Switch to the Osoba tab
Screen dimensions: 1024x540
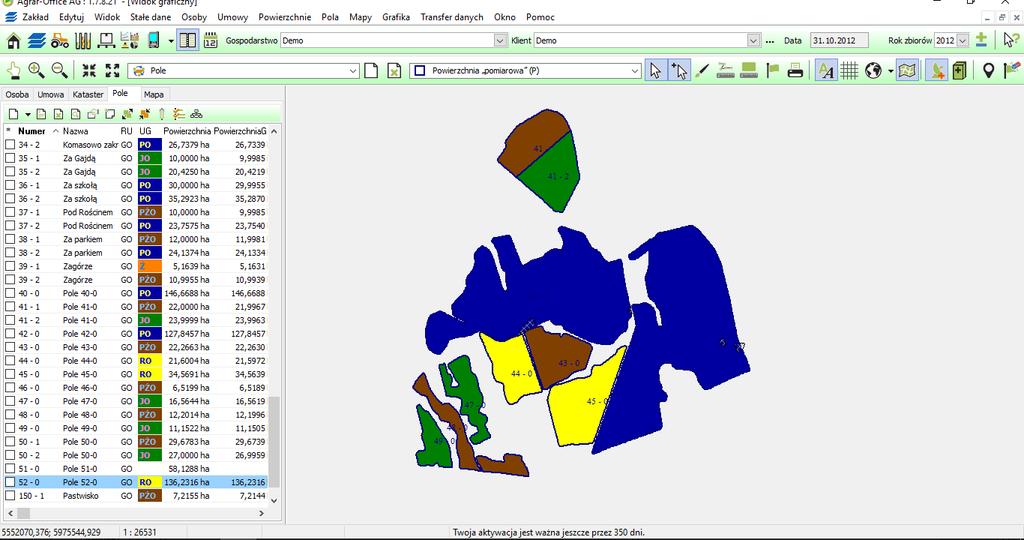pyautogui.click(x=17, y=95)
